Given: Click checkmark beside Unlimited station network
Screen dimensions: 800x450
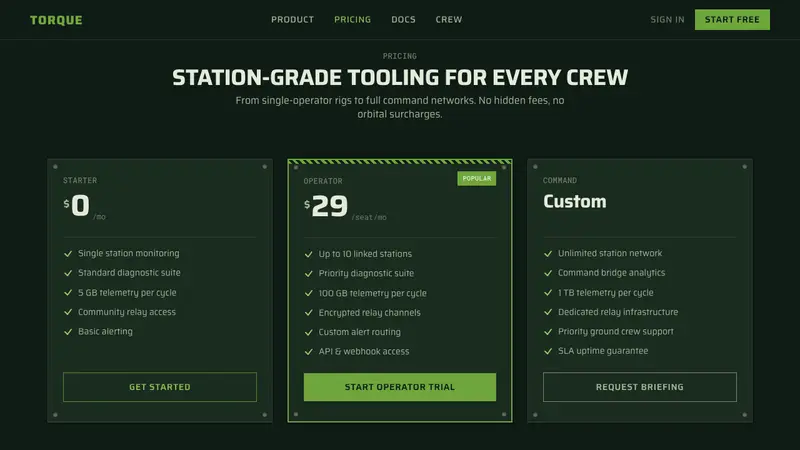Looking at the screenshot, I should 548,254.
